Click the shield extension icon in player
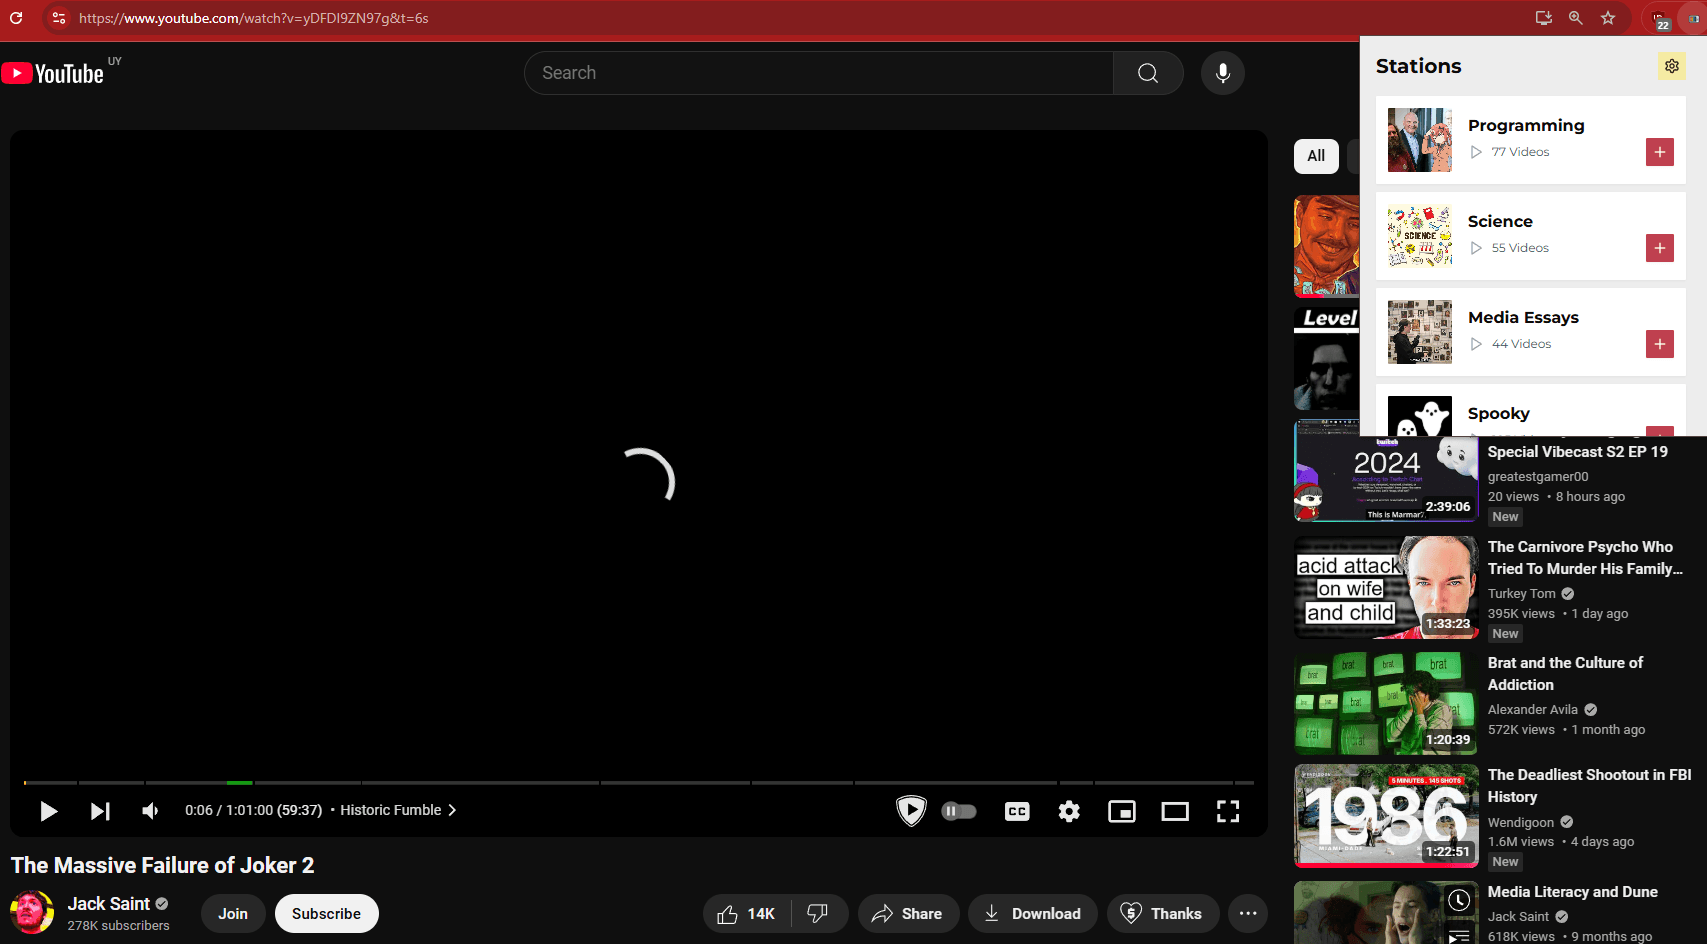This screenshot has width=1707, height=944. tap(911, 811)
